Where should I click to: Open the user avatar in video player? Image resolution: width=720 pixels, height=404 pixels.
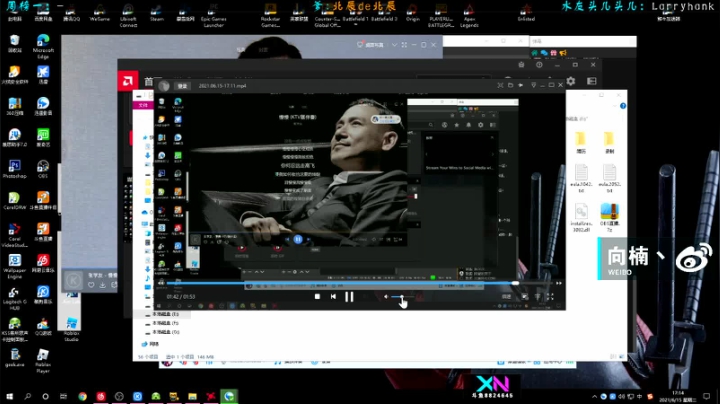click(164, 86)
